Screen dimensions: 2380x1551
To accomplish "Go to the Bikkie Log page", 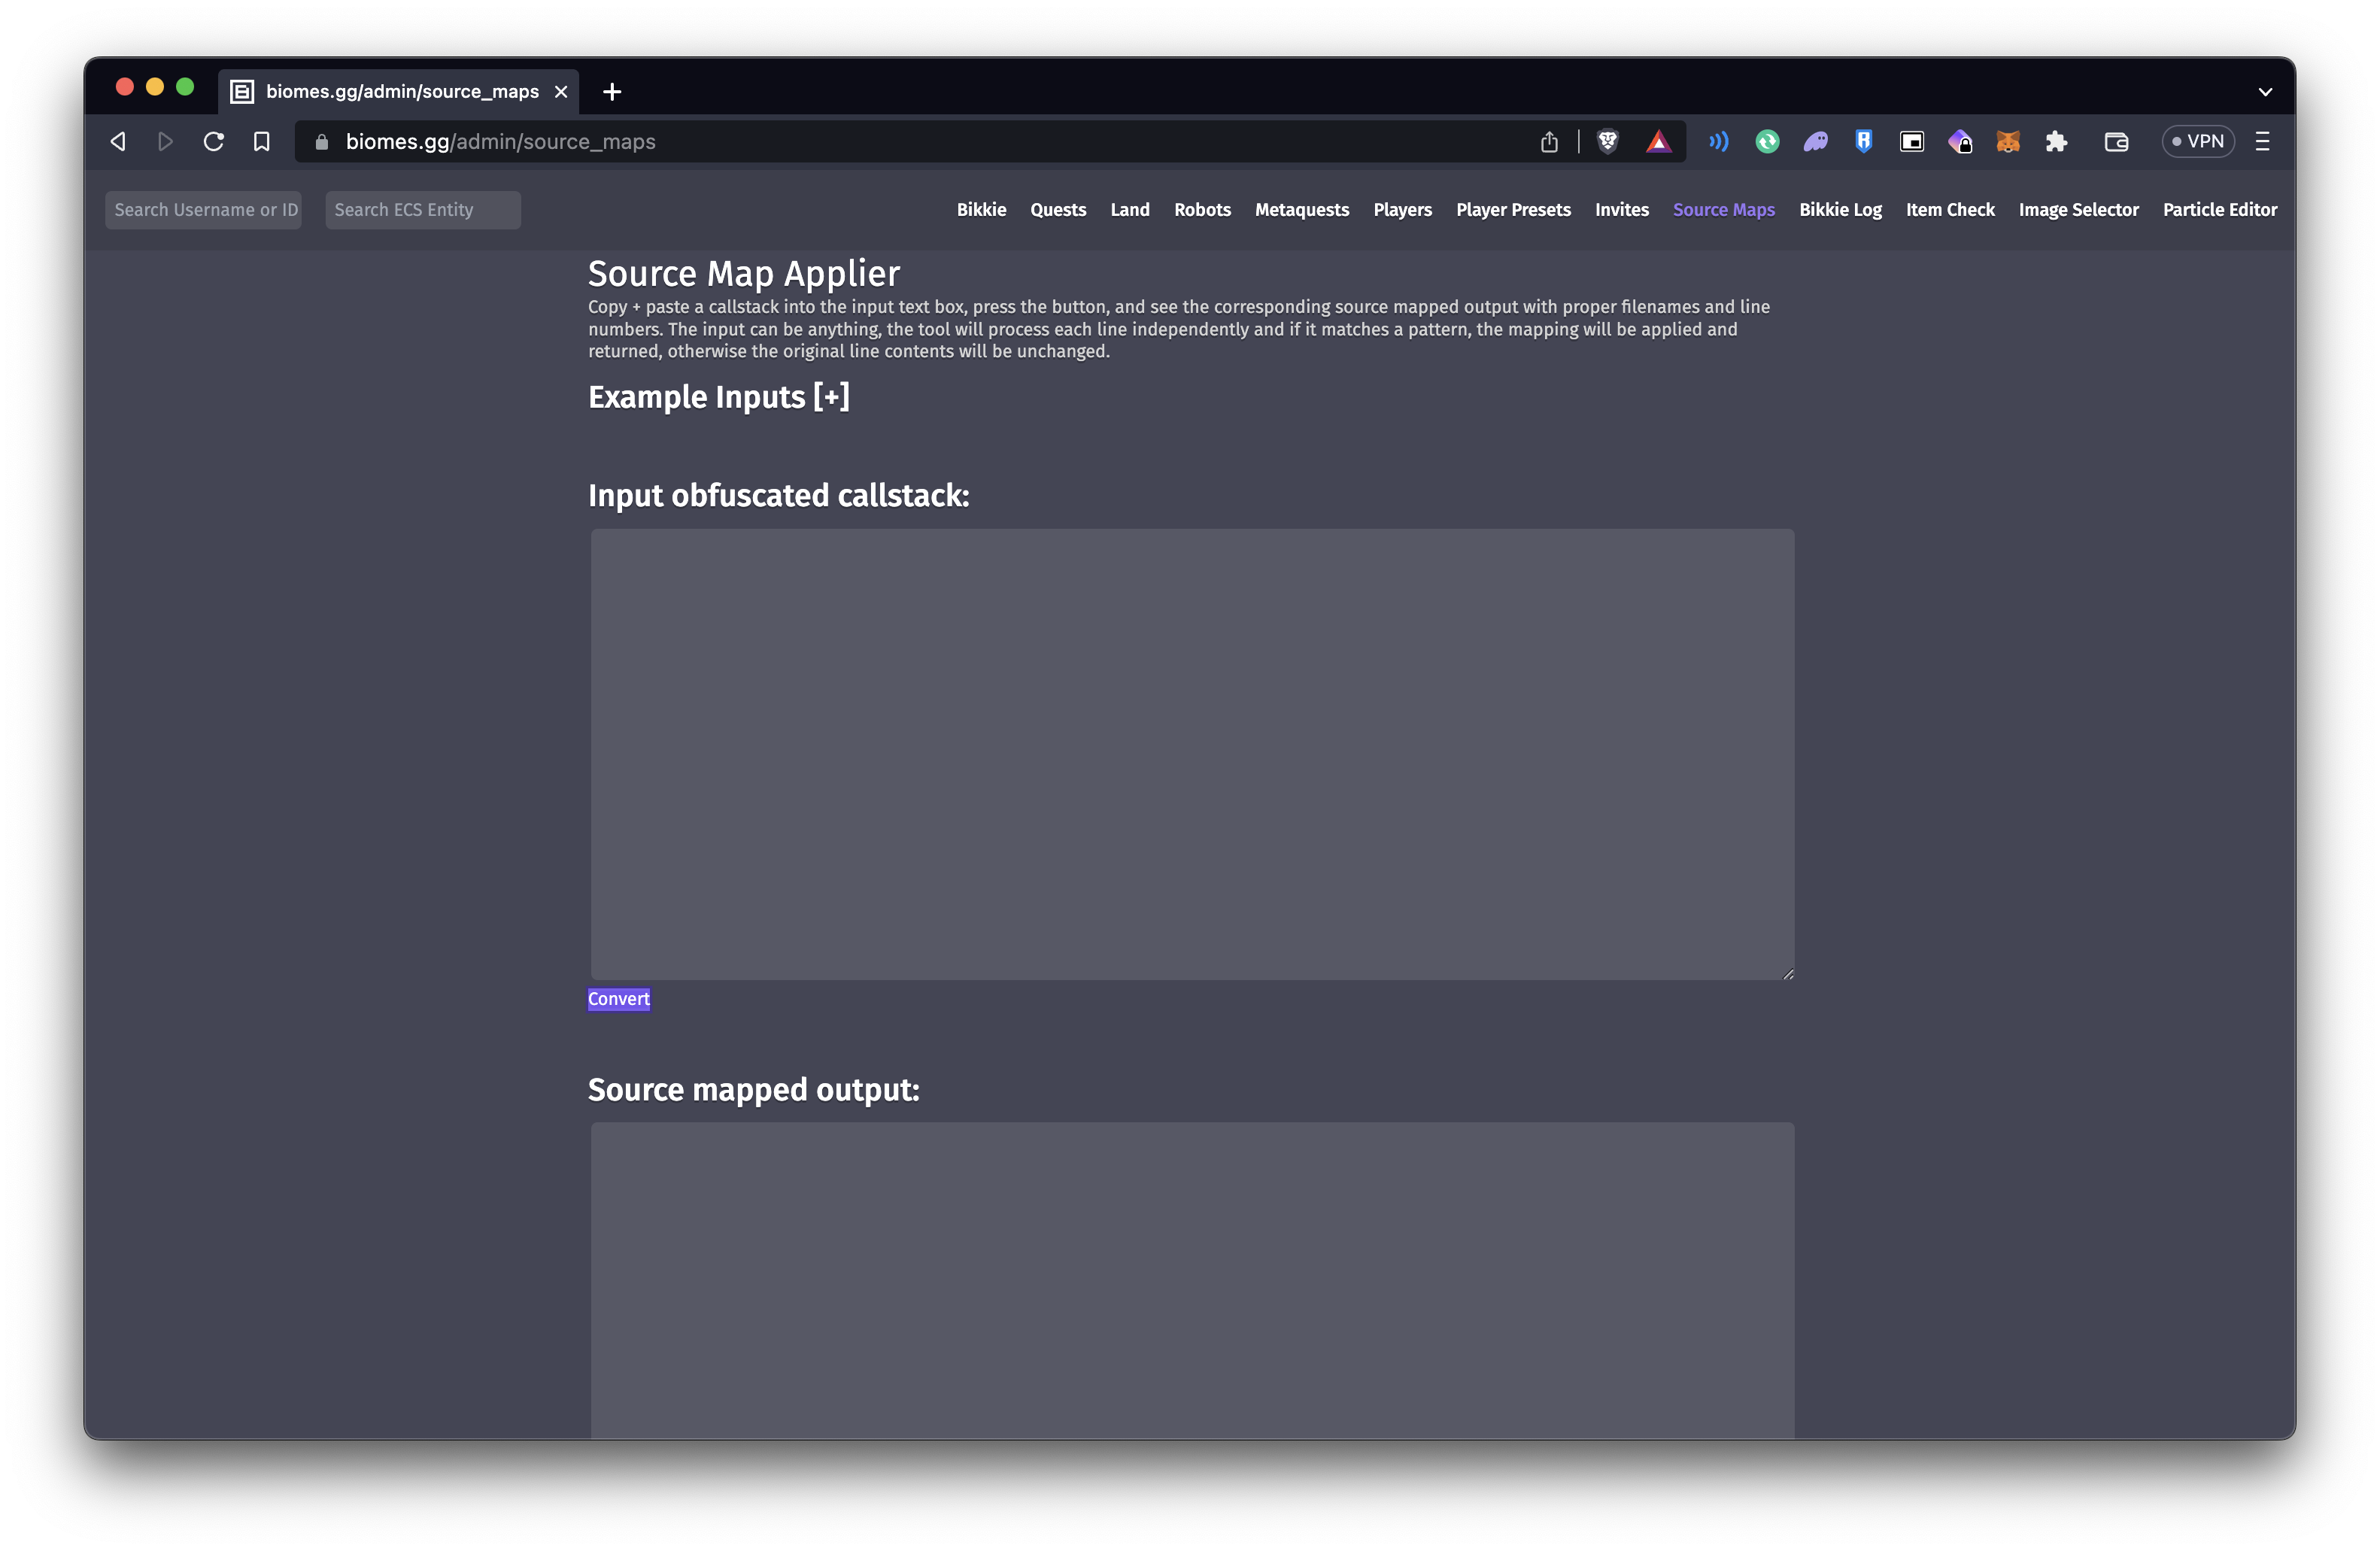I will 1839,210.
